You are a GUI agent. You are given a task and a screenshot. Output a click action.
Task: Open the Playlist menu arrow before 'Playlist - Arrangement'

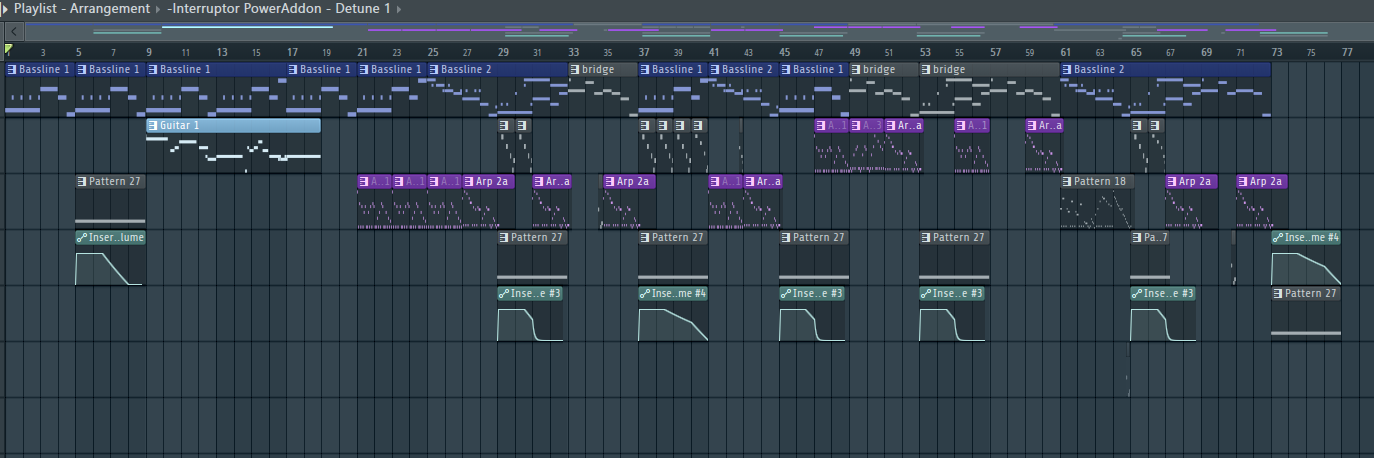coord(5,8)
